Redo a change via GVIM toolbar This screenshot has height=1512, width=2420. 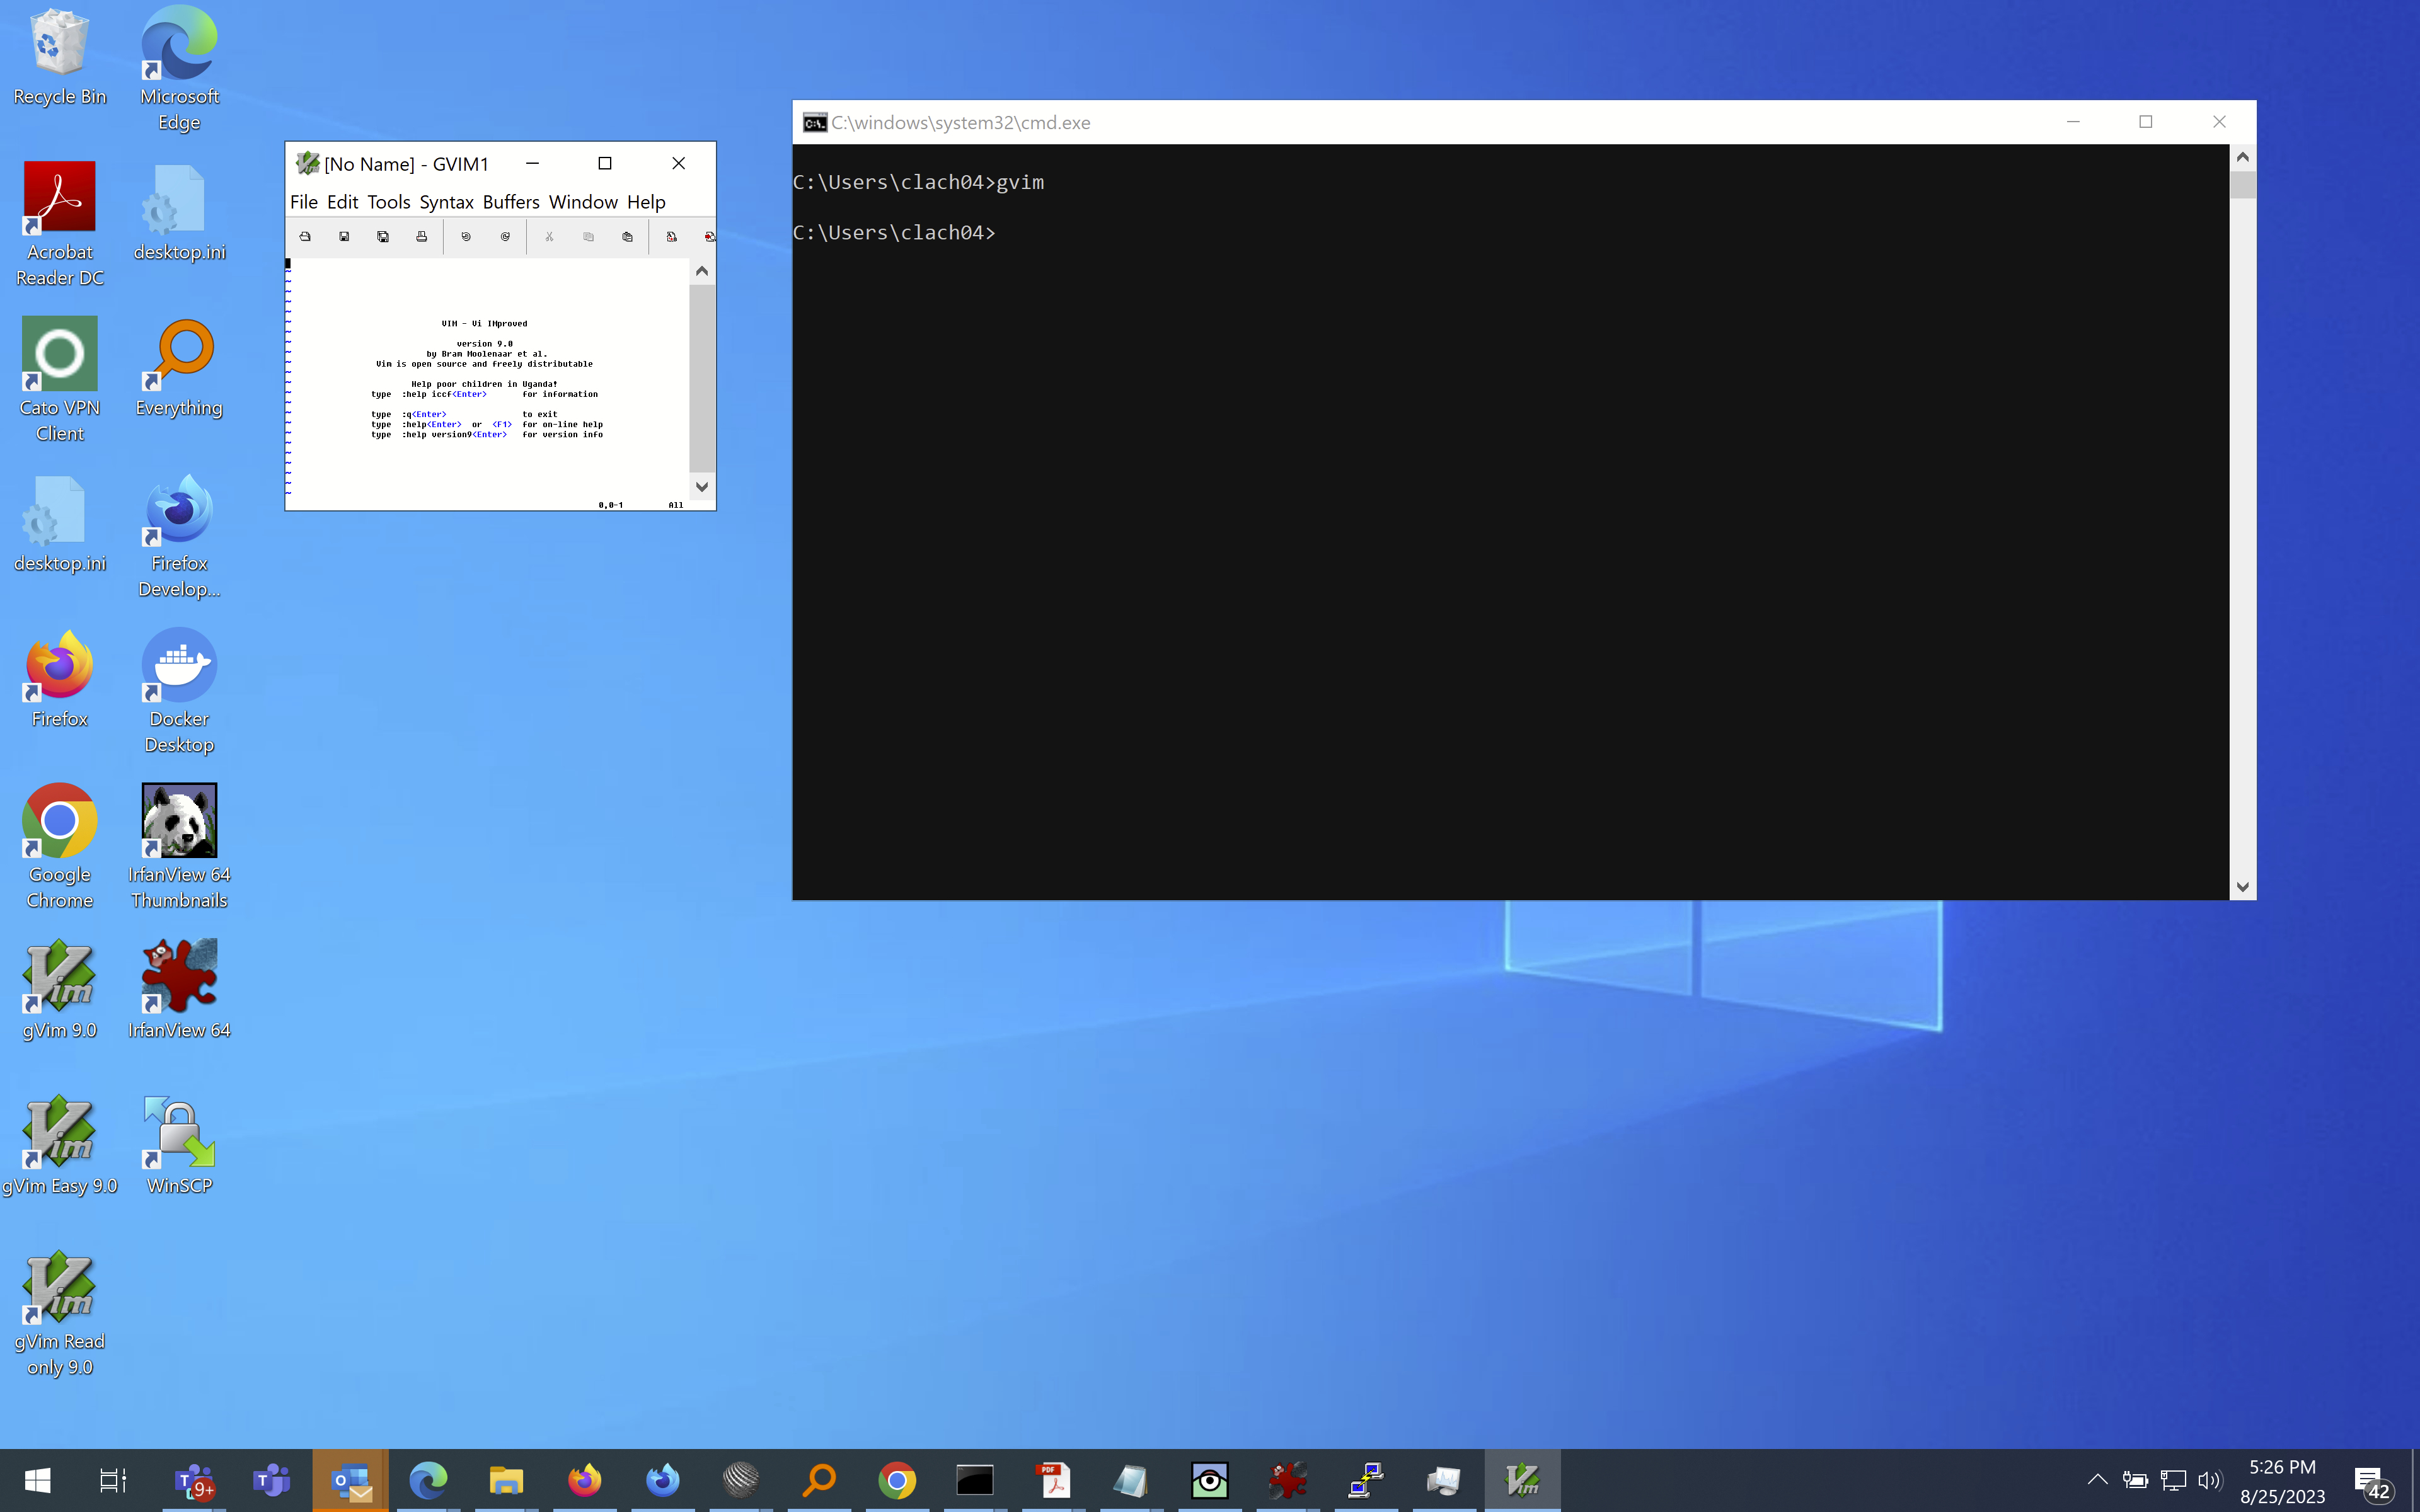tap(505, 236)
